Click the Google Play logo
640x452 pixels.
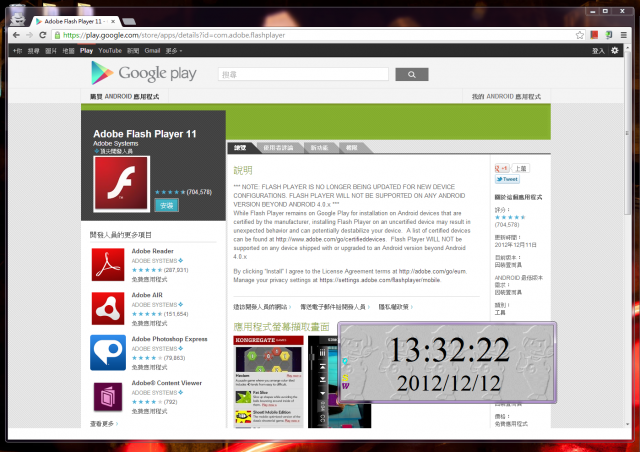(x=144, y=73)
